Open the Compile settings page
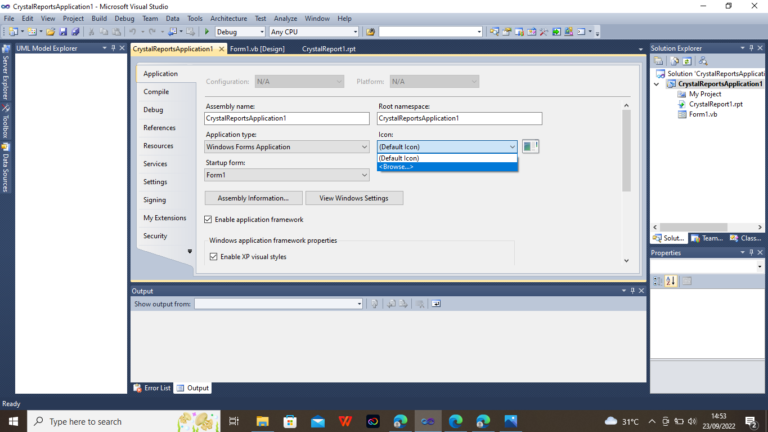 pyautogui.click(x=156, y=92)
